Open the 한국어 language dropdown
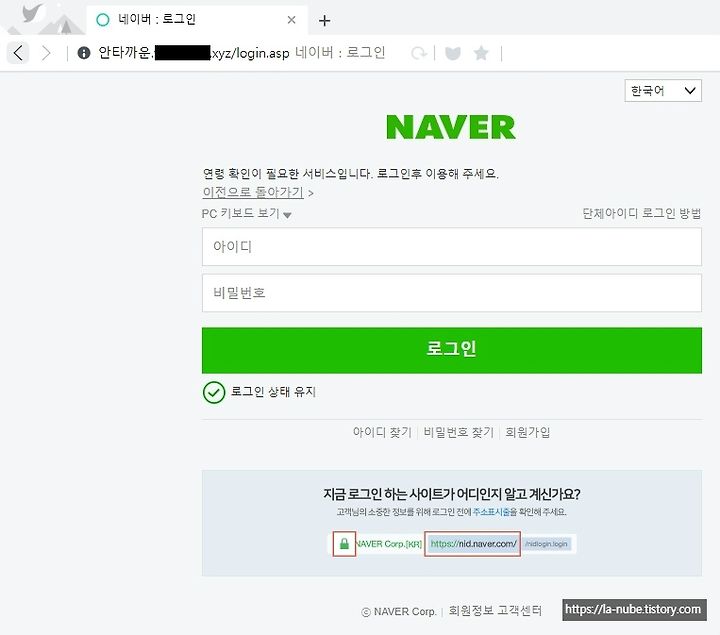The height and width of the screenshot is (635, 720). pos(663,90)
